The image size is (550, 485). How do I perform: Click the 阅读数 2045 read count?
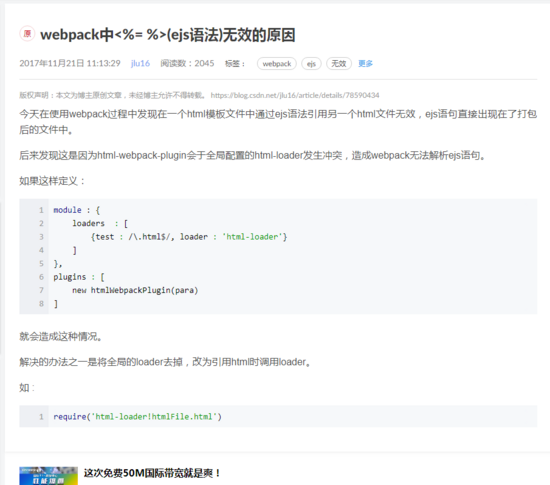click(187, 63)
